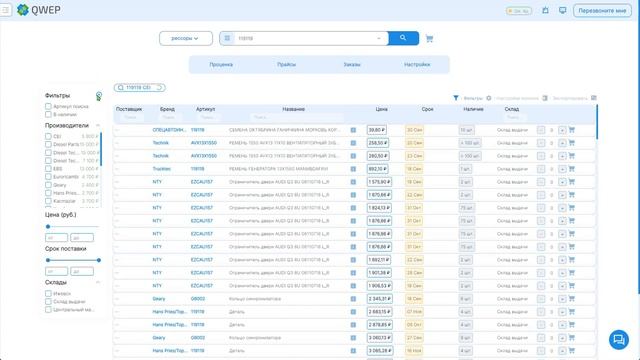Click the Срок column header
Screen dimensions: 640x360
pyautogui.click(x=427, y=109)
